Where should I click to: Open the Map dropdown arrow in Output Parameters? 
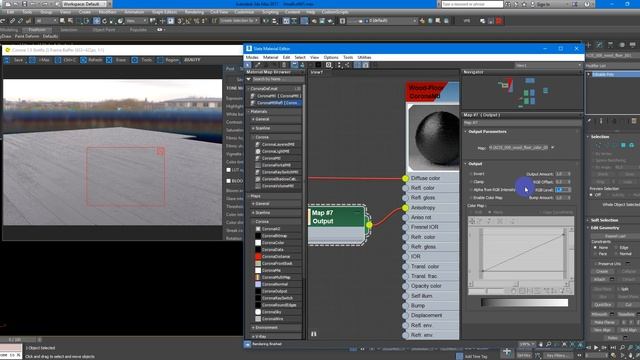point(553,147)
